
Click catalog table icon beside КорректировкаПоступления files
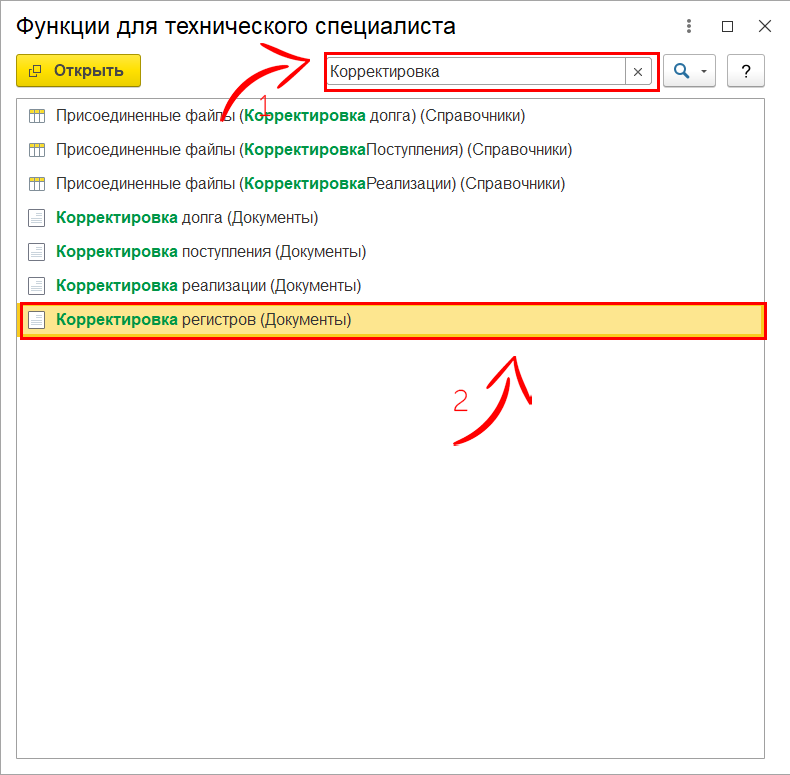(37, 150)
